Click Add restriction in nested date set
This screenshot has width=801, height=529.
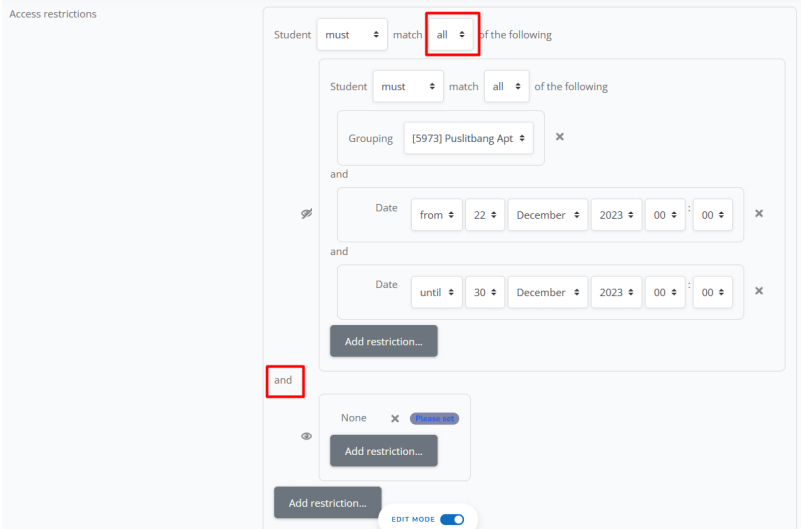tap(383, 341)
